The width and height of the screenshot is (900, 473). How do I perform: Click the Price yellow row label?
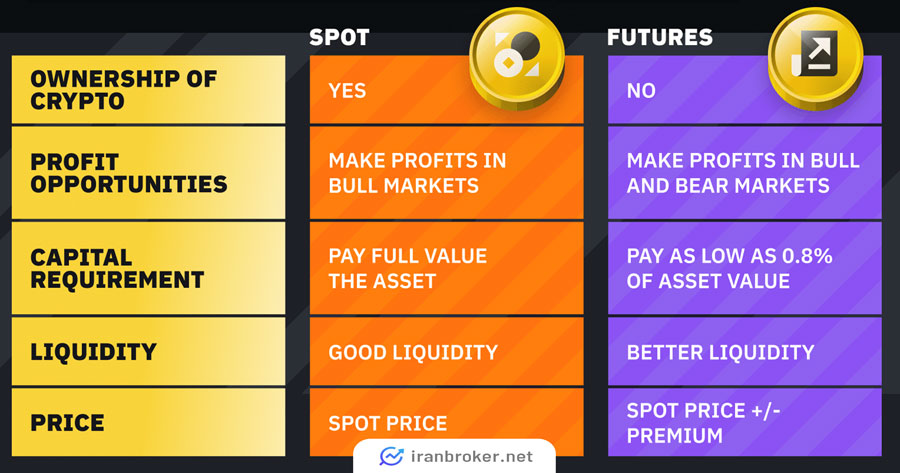[x=148, y=422]
